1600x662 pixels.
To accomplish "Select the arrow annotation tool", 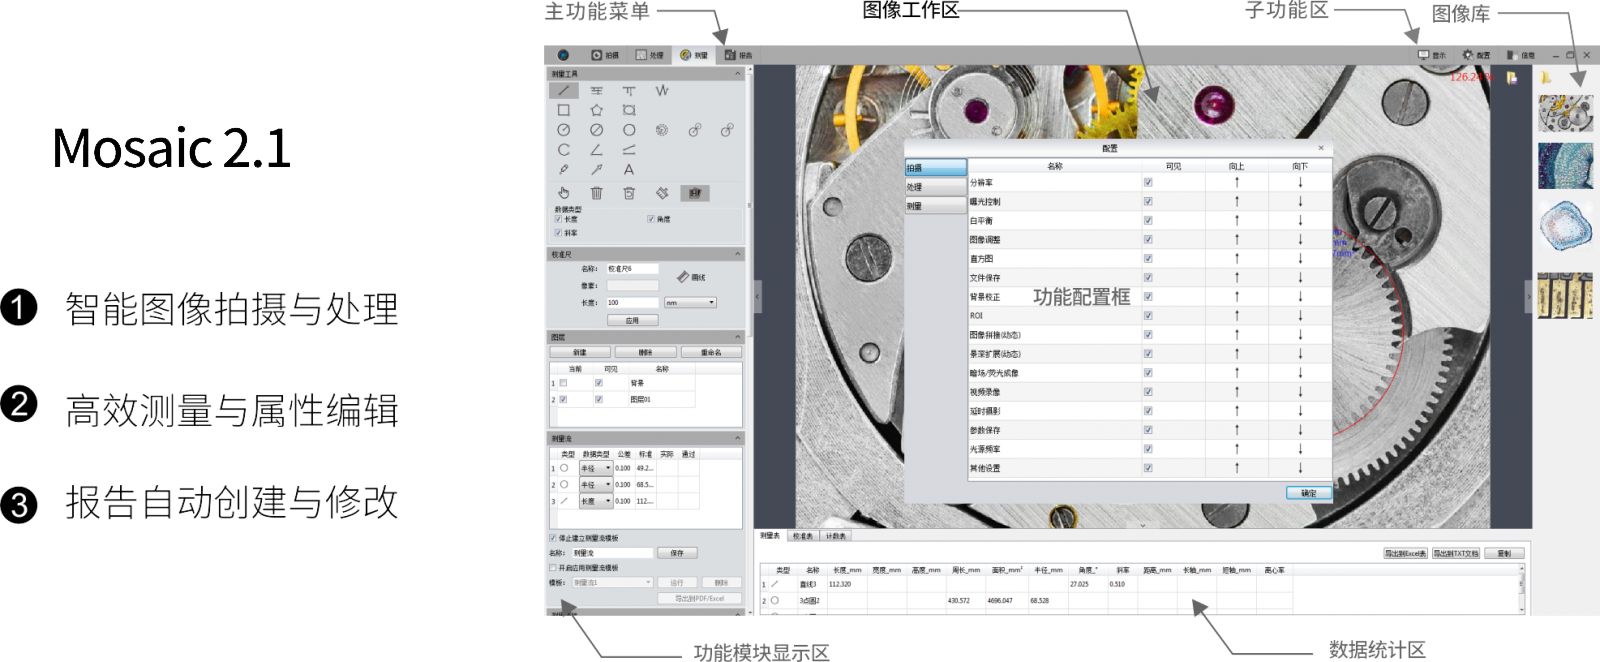I will [597, 170].
